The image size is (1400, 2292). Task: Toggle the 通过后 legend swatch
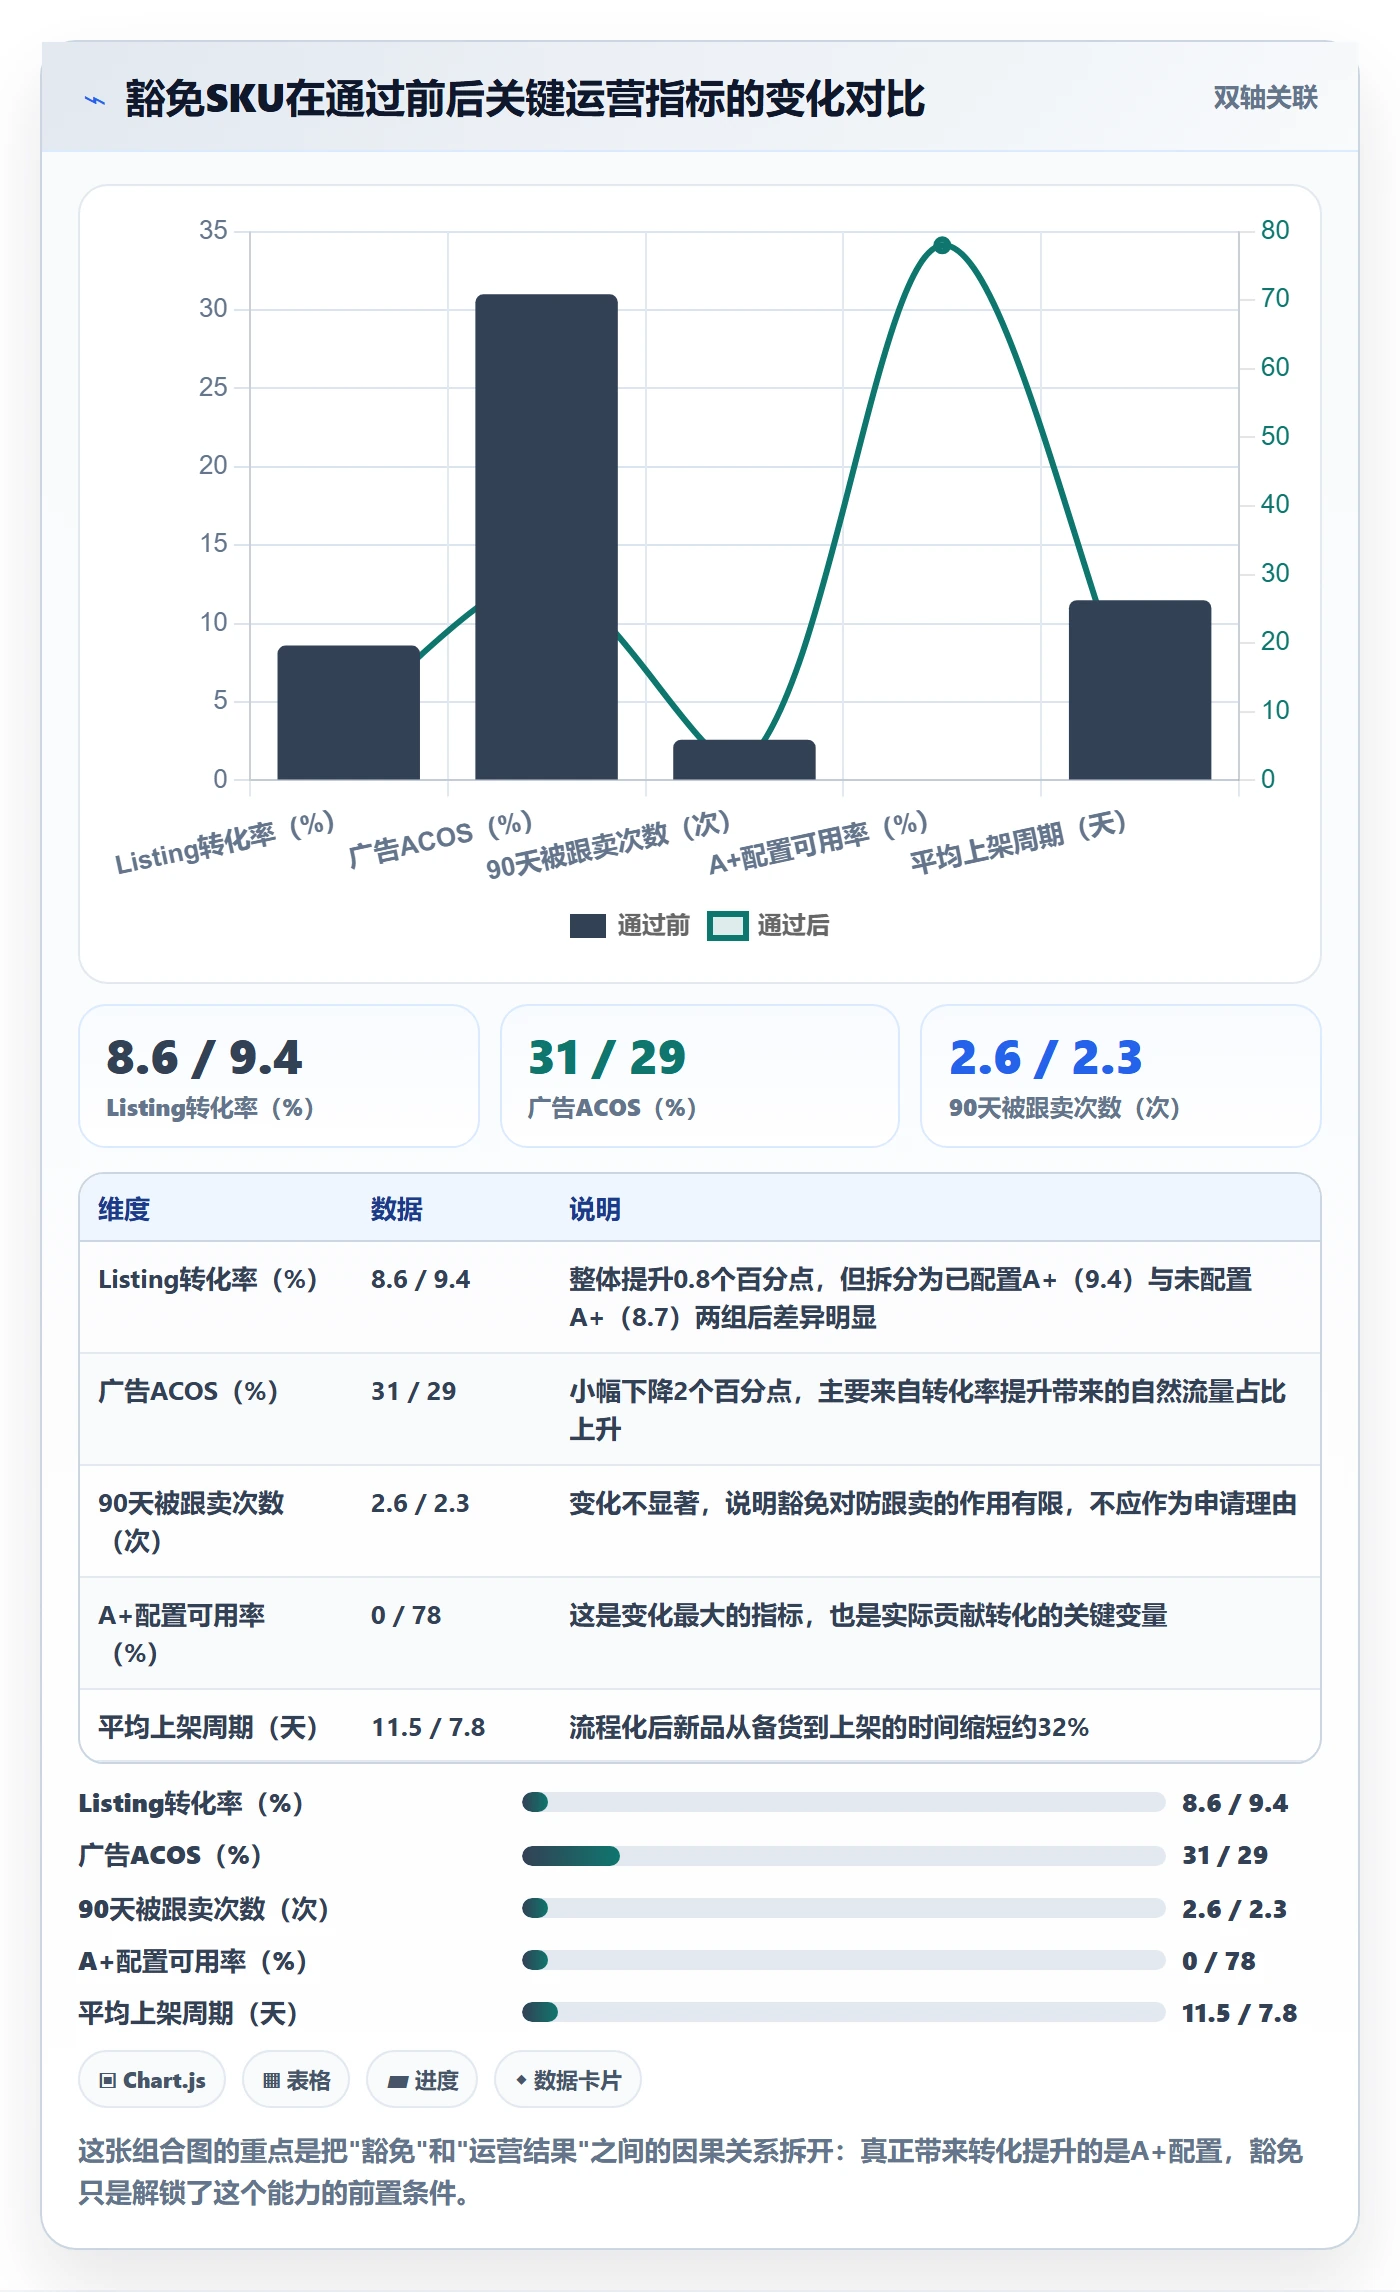point(728,926)
